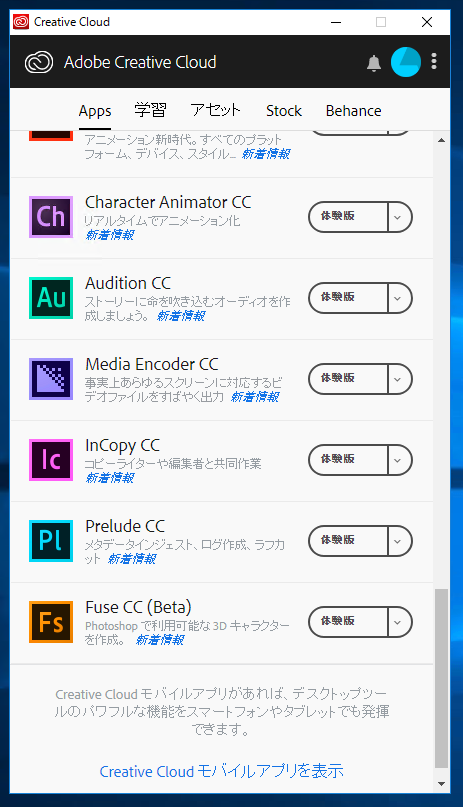Click the vertical scrollbar thumb
Image resolution: width=463 pixels, height=807 pixels.
pyautogui.click(x=441, y=678)
